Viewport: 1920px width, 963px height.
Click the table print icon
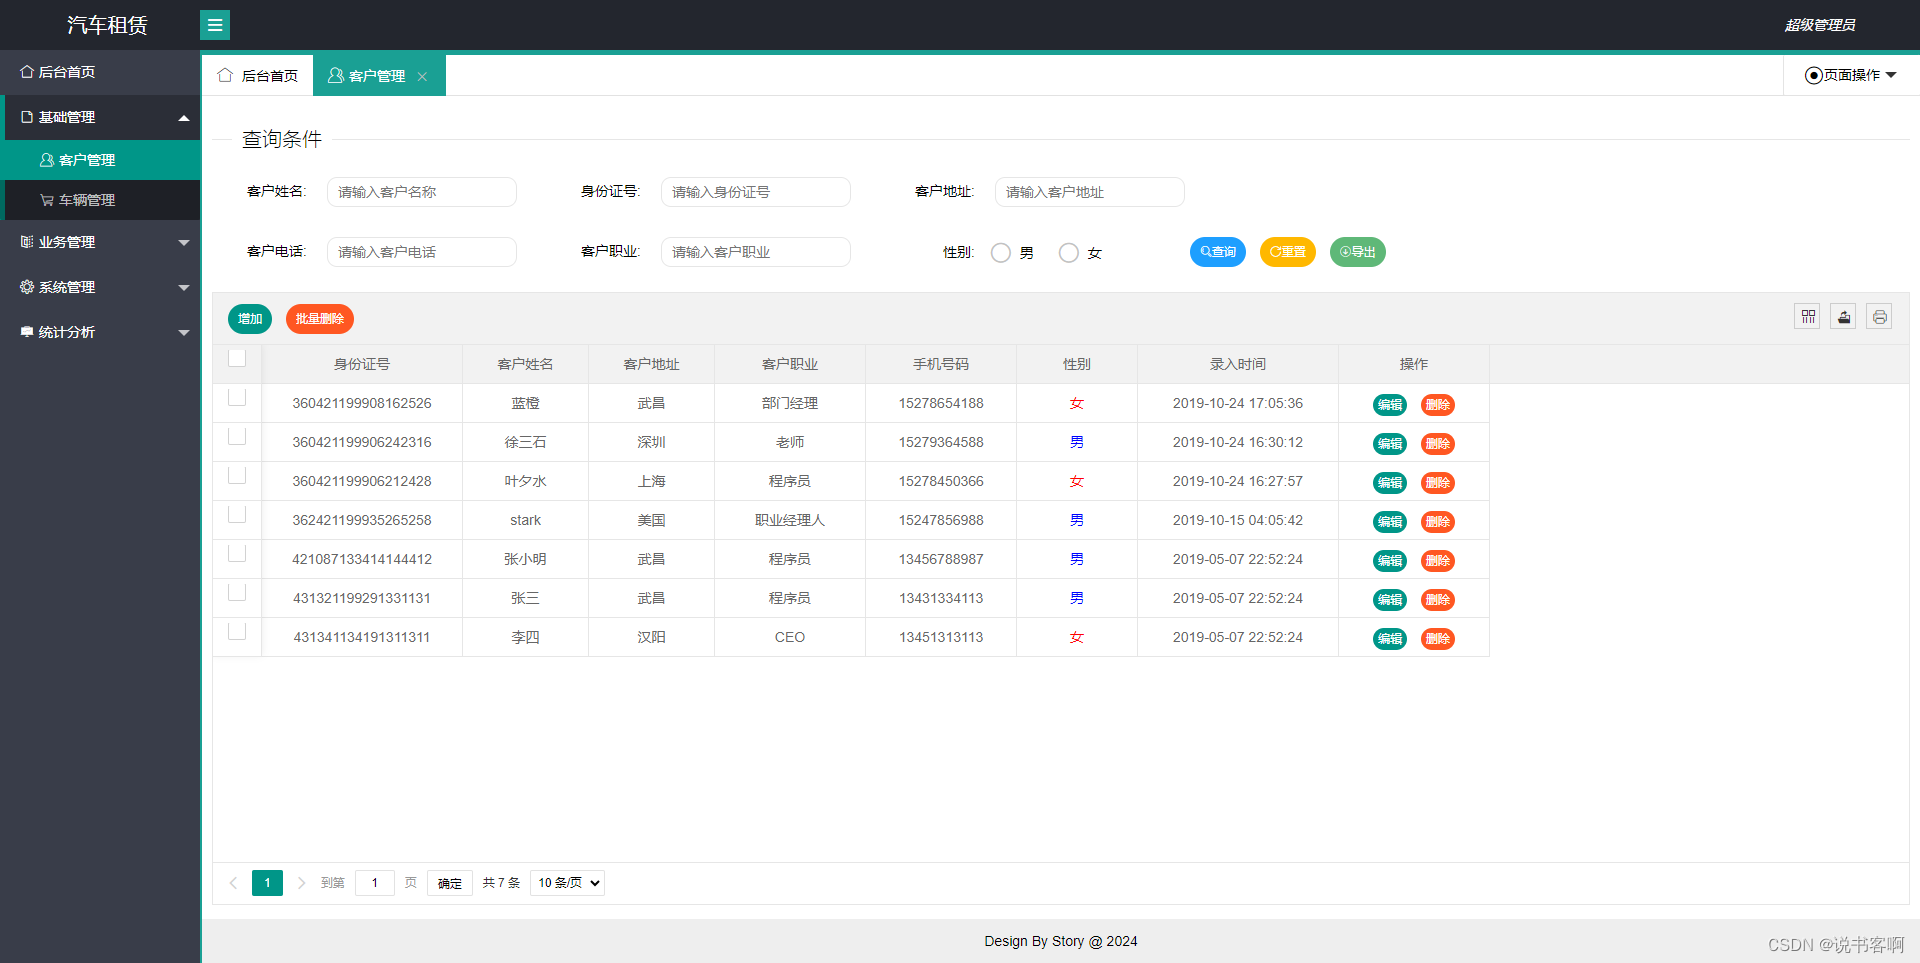pyautogui.click(x=1880, y=317)
